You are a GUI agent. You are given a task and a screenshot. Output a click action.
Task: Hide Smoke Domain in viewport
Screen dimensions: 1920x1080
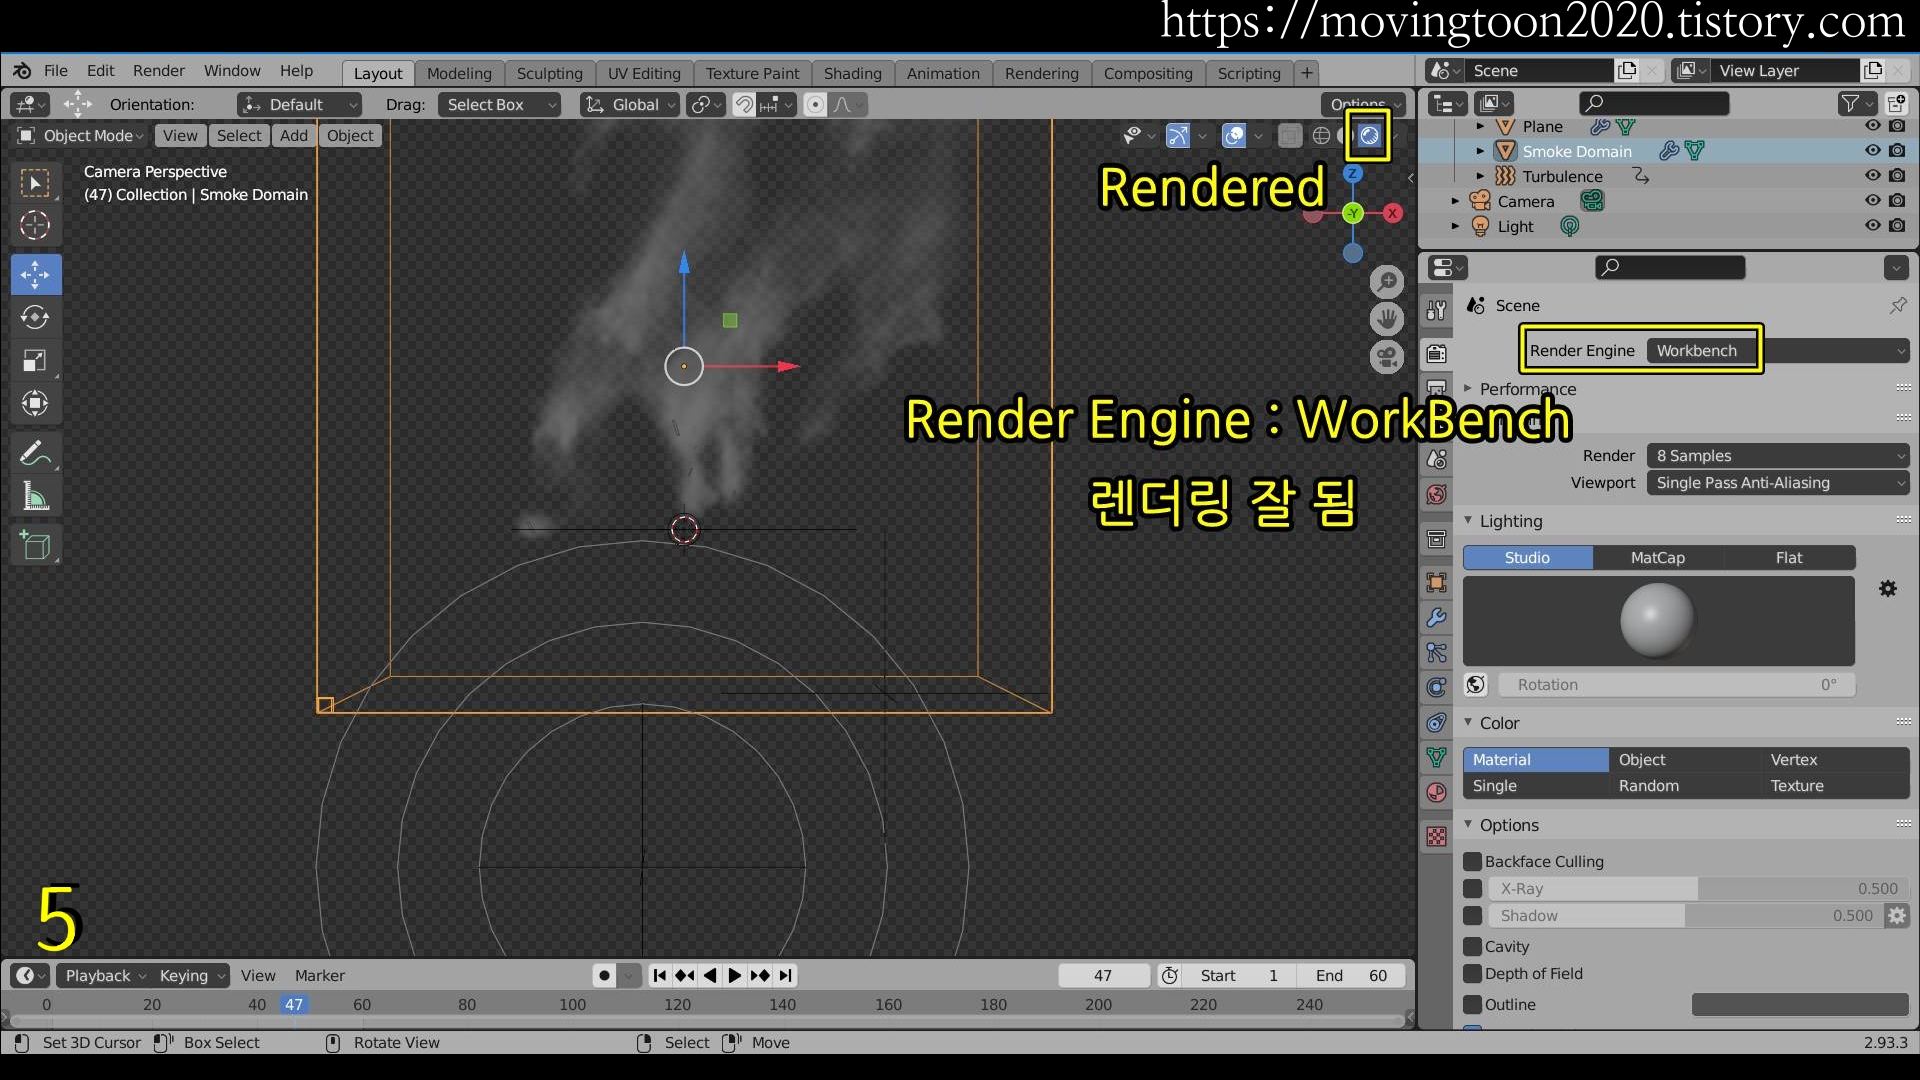tap(1873, 150)
